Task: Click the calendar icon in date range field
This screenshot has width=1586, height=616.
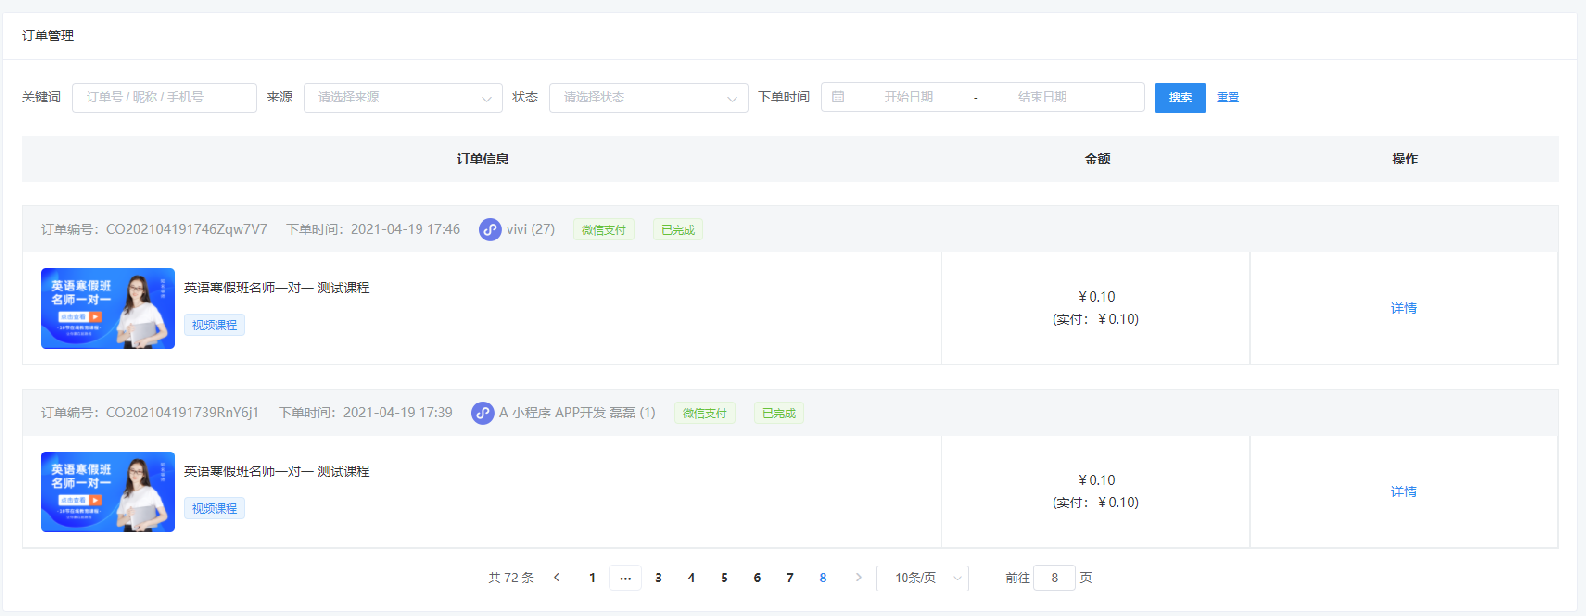Action: pos(838,97)
